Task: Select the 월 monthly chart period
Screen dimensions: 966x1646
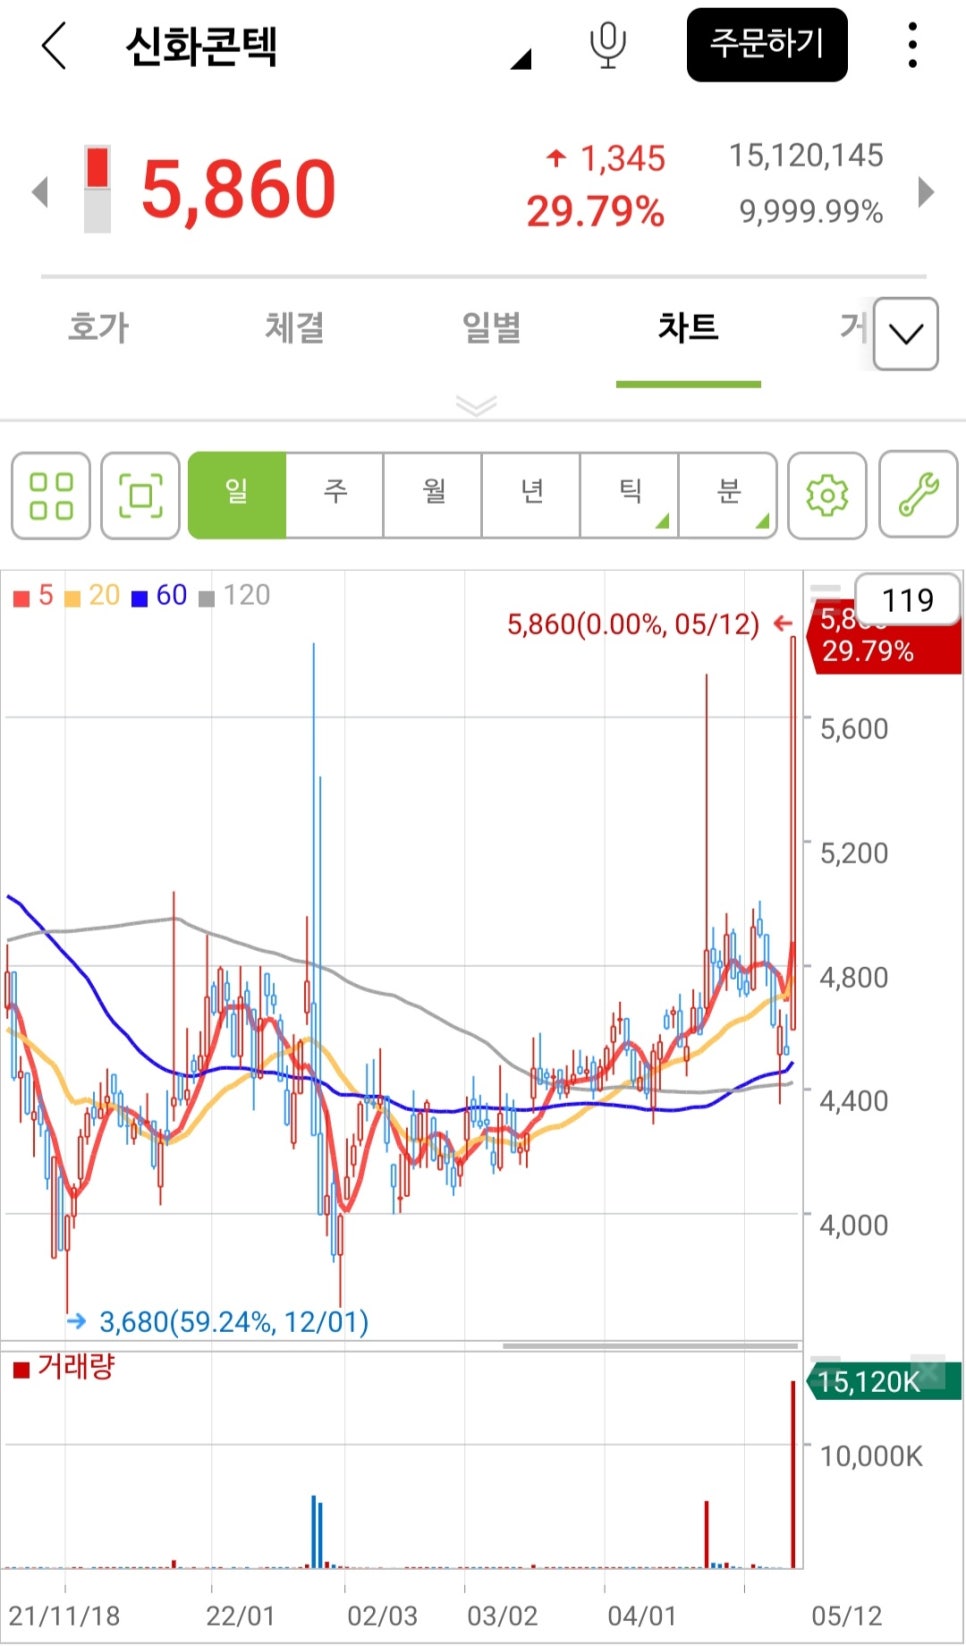Action: [x=433, y=496]
